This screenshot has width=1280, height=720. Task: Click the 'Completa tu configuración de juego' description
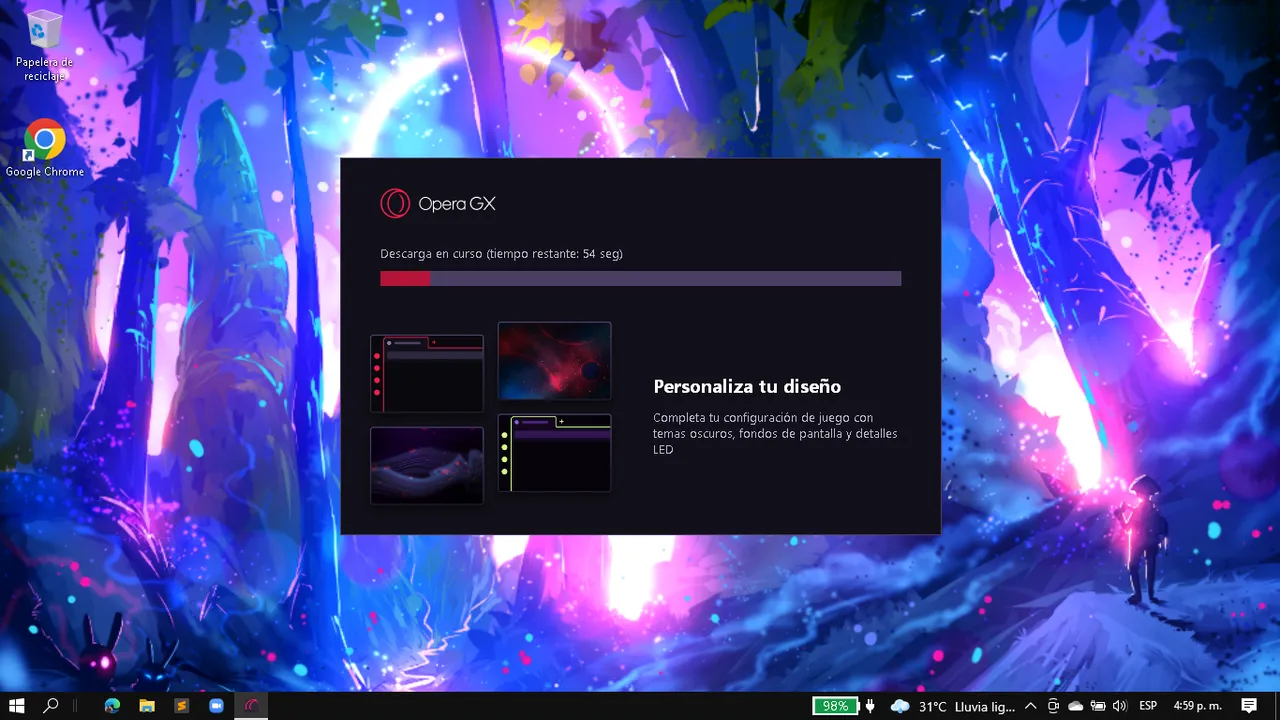click(x=775, y=434)
